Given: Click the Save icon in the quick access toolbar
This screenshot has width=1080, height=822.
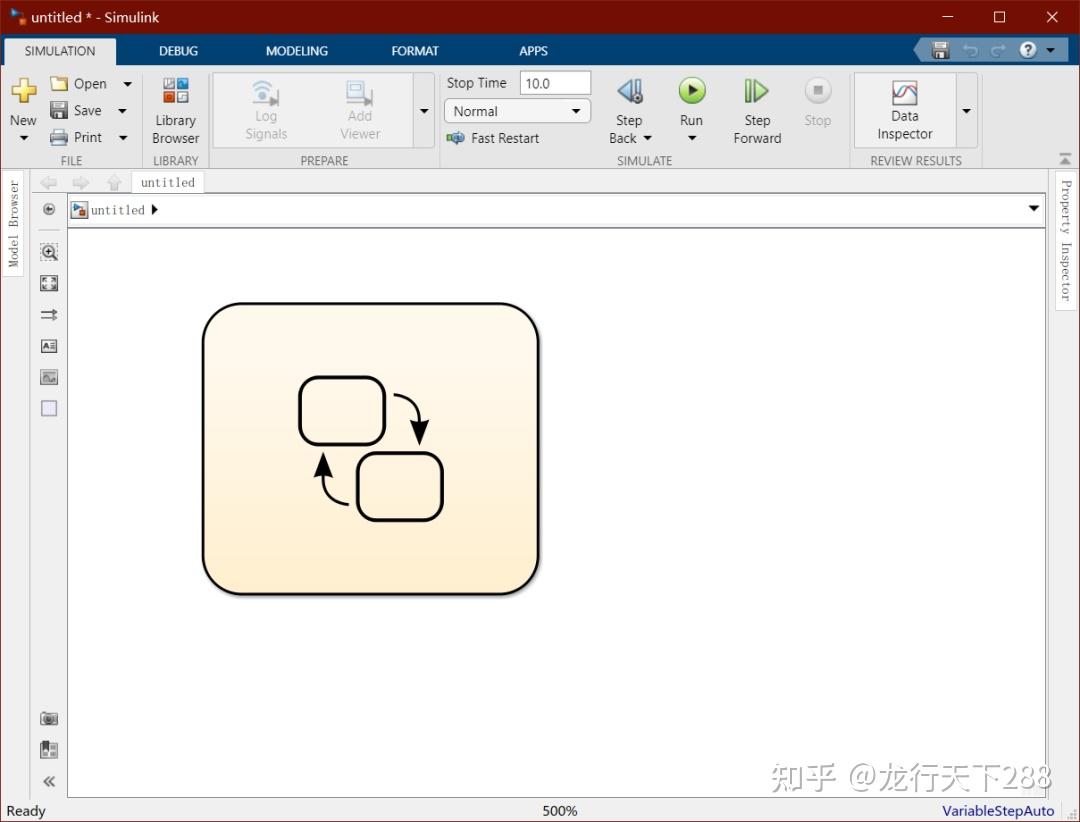Looking at the screenshot, I should pyautogui.click(x=940, y=49).
